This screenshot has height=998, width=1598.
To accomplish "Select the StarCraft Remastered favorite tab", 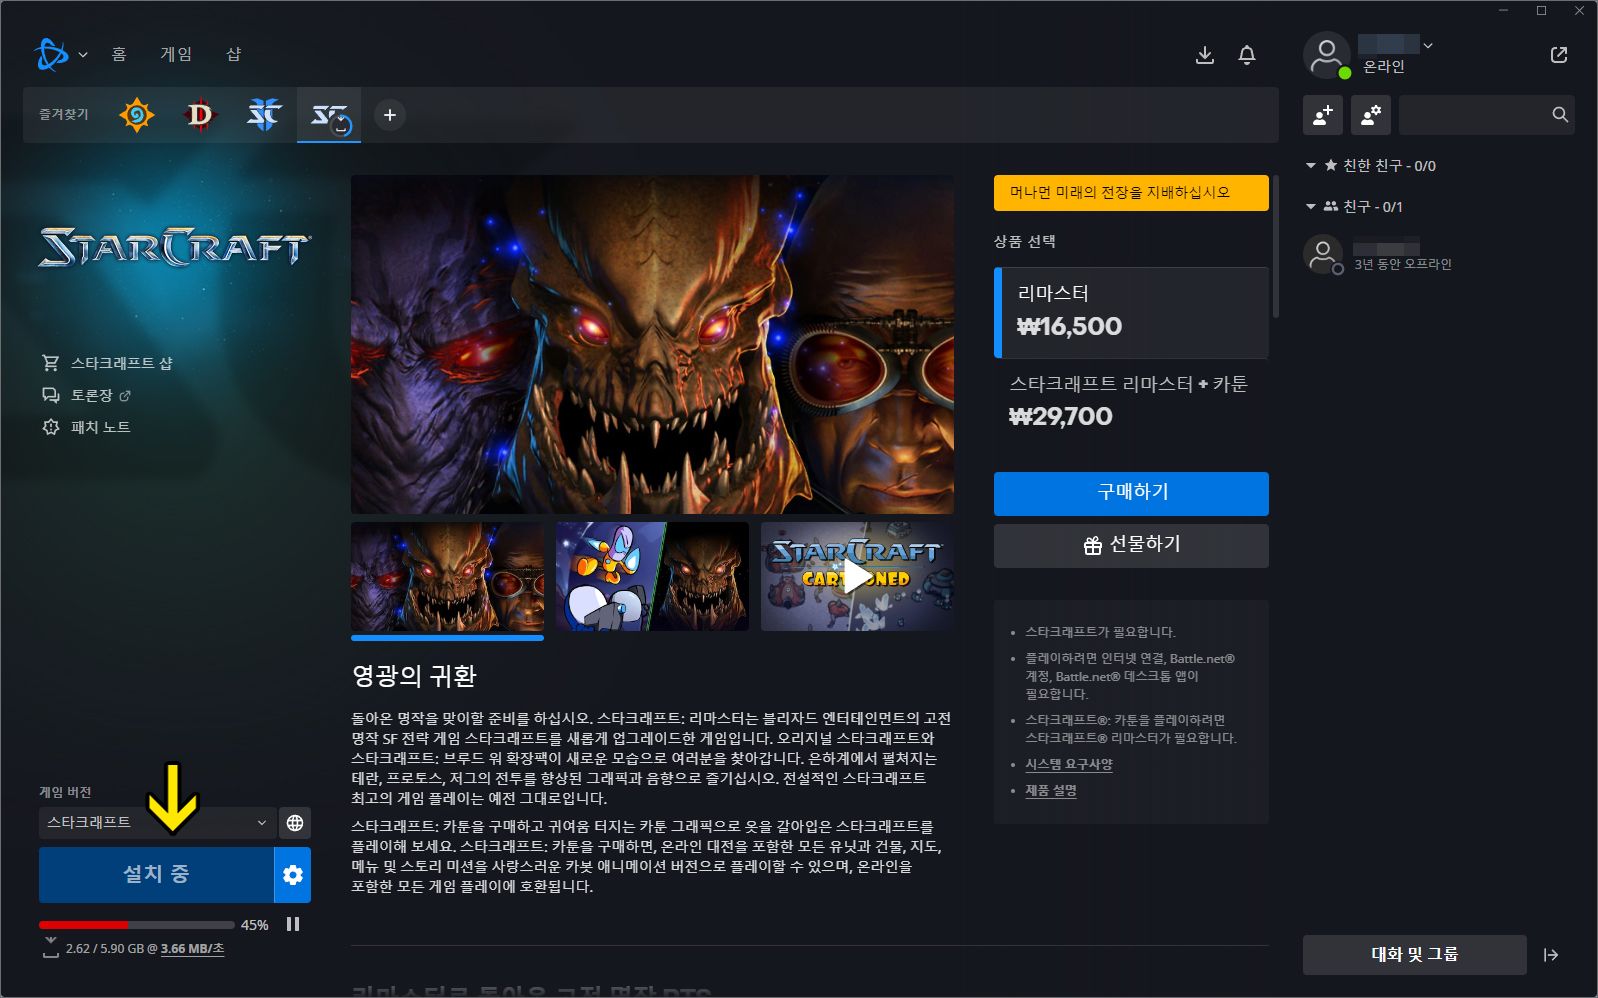I will point(329,115).
